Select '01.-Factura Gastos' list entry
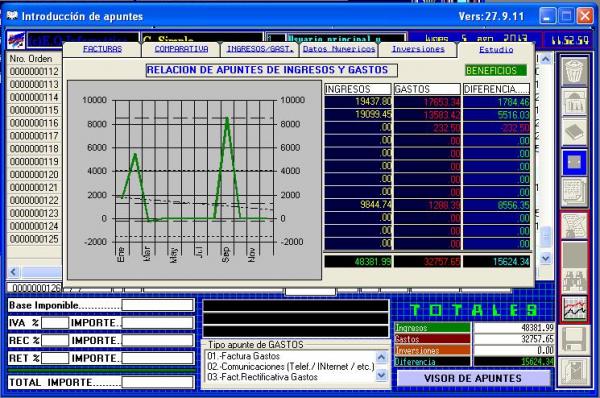 [243, 356]
